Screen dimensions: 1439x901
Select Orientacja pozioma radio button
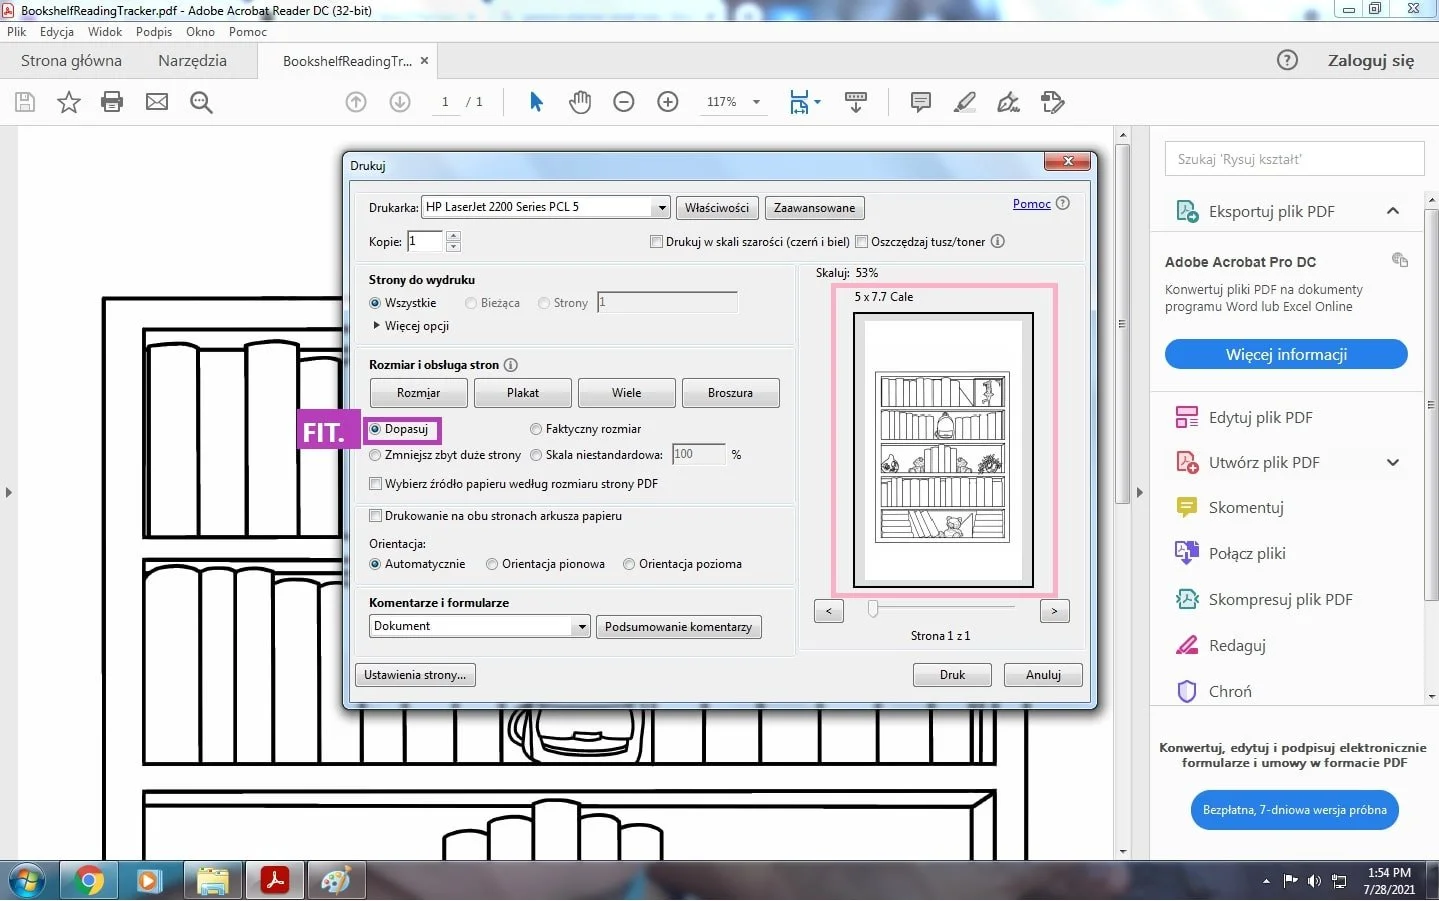tap(629, 564)
